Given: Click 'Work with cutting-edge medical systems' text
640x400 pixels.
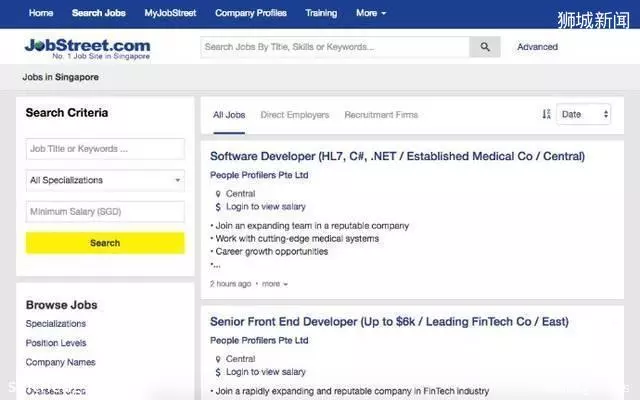Looking at the screenshot, I should pos(297,239).
